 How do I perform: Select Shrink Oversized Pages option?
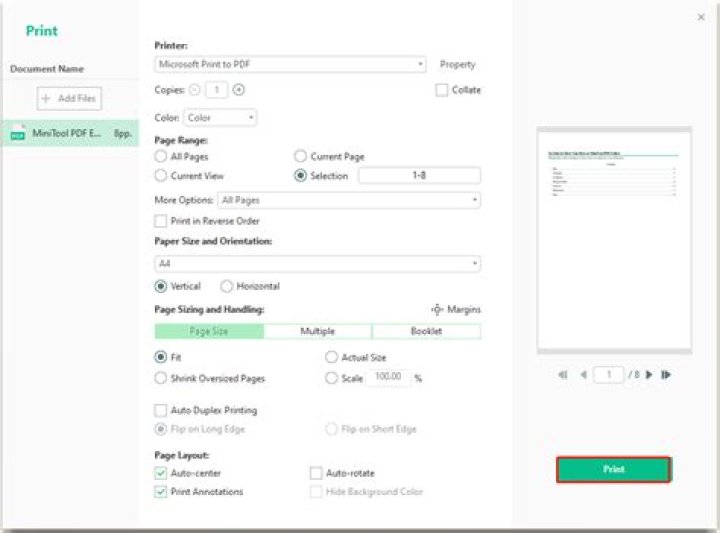160,379
